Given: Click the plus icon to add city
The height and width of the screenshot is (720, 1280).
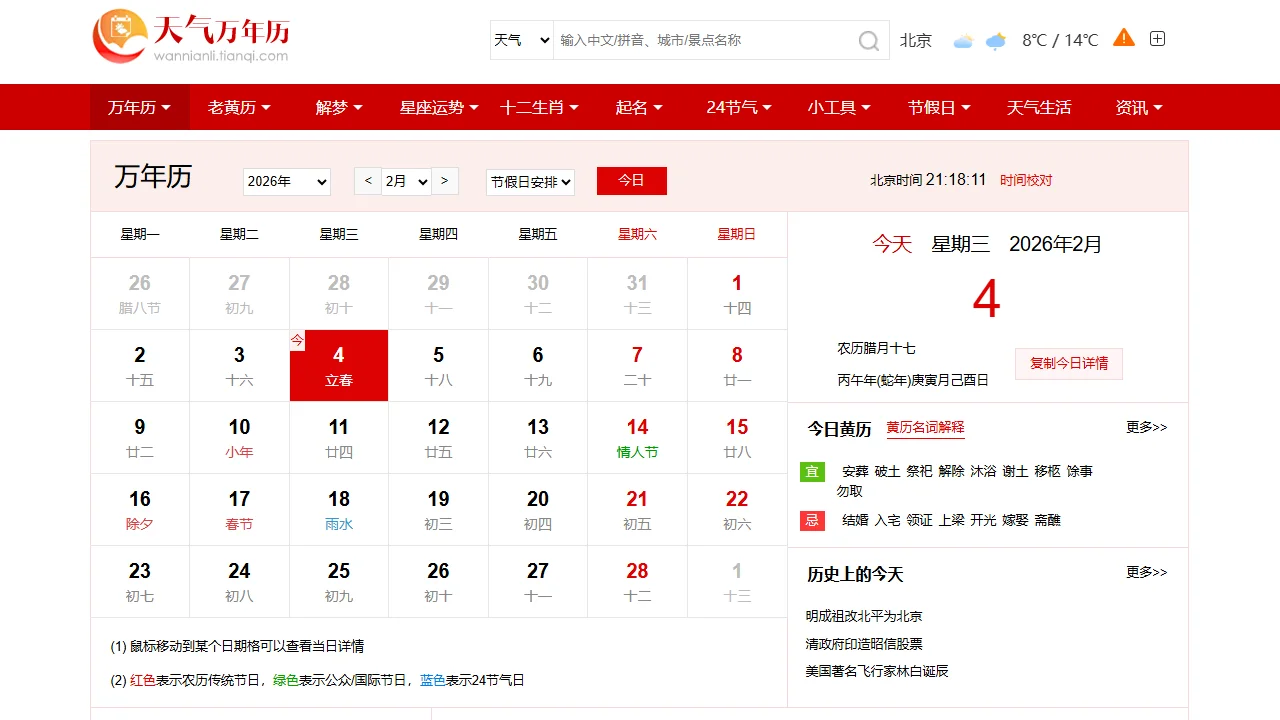Looking at the screenshot, I should 1157,39.
